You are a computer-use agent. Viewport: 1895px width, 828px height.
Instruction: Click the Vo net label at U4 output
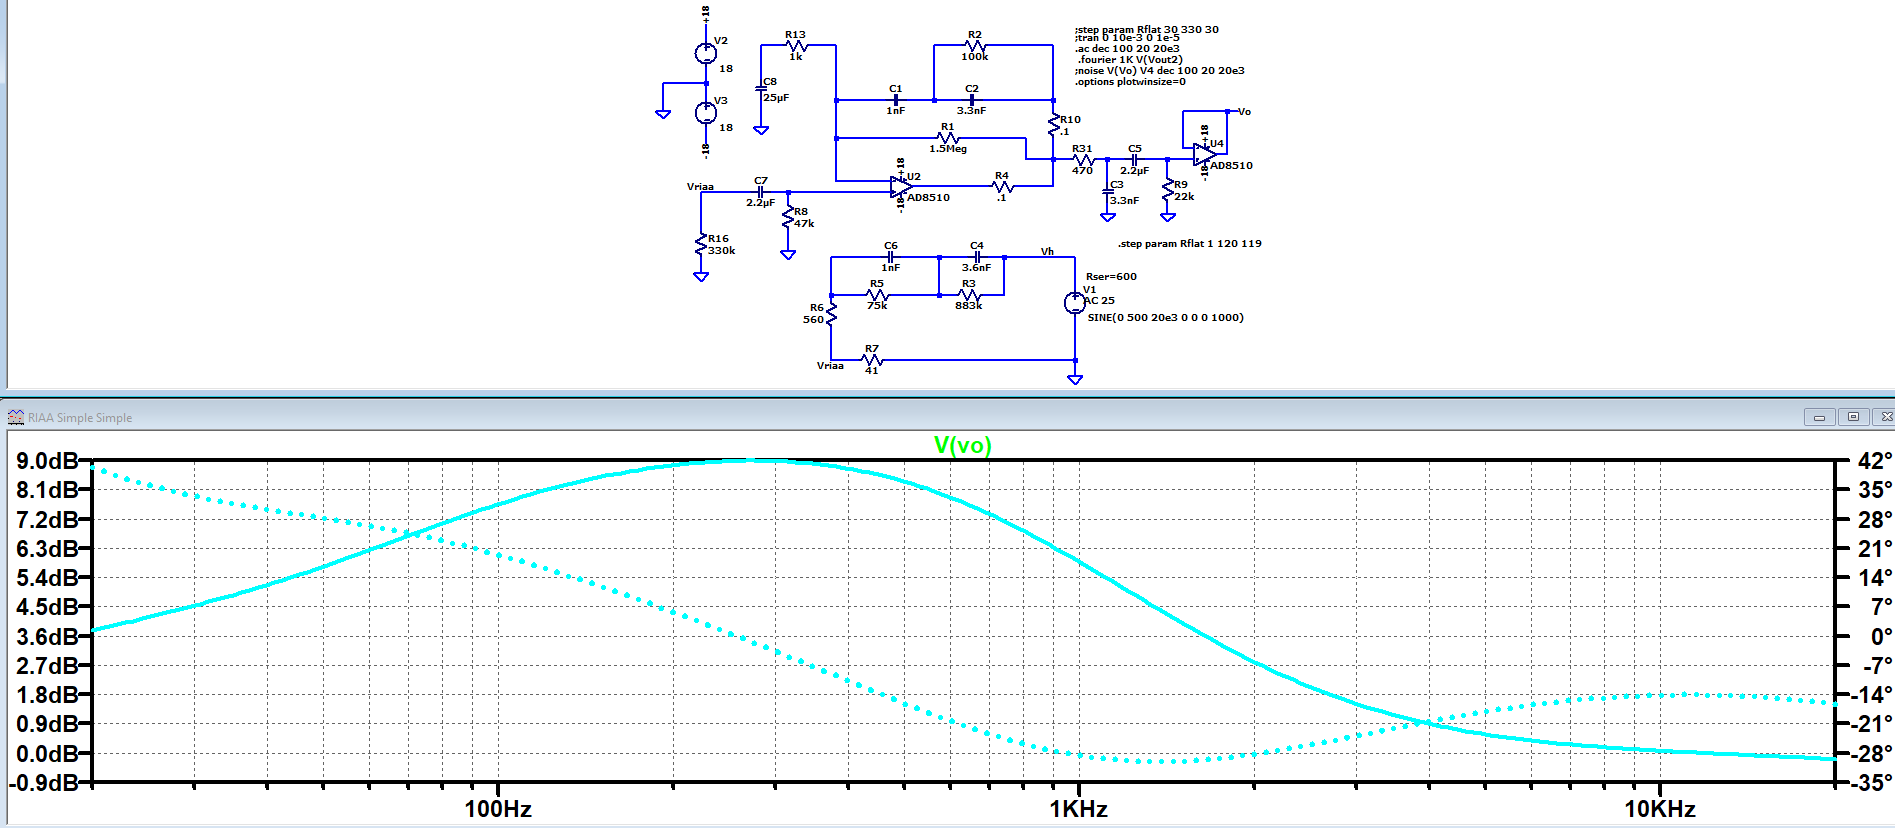(1244, 112)
